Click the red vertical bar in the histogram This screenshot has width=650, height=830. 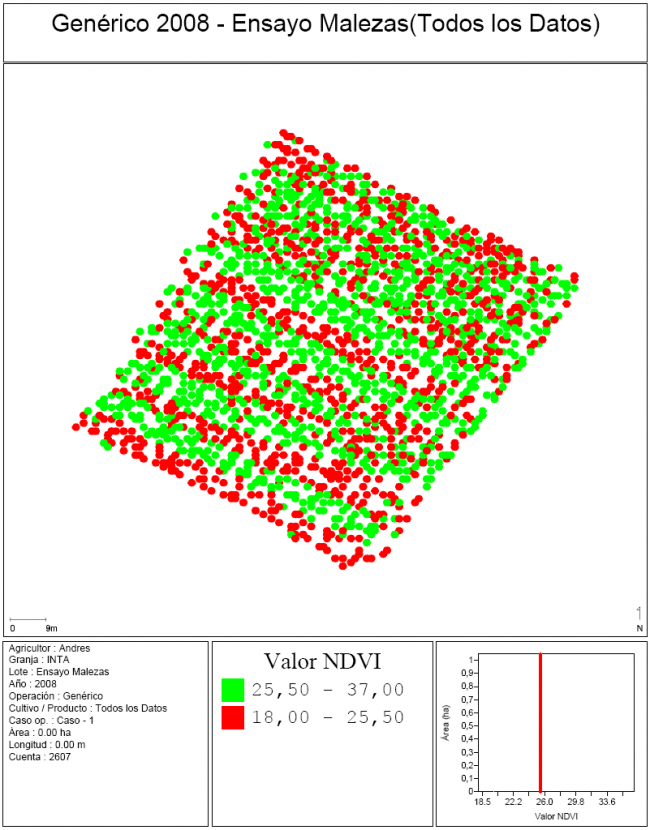click(540, 722)
